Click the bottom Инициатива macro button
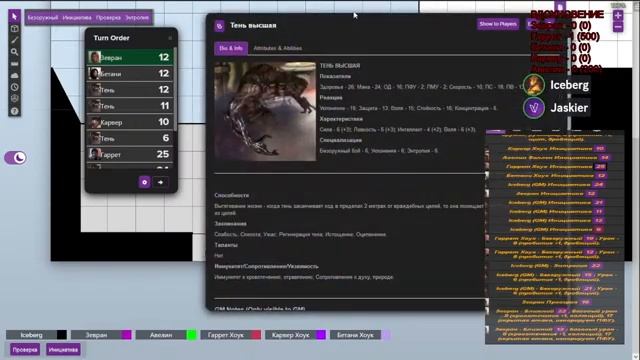This screenshot has height=360, width=640. coord(63,350)
